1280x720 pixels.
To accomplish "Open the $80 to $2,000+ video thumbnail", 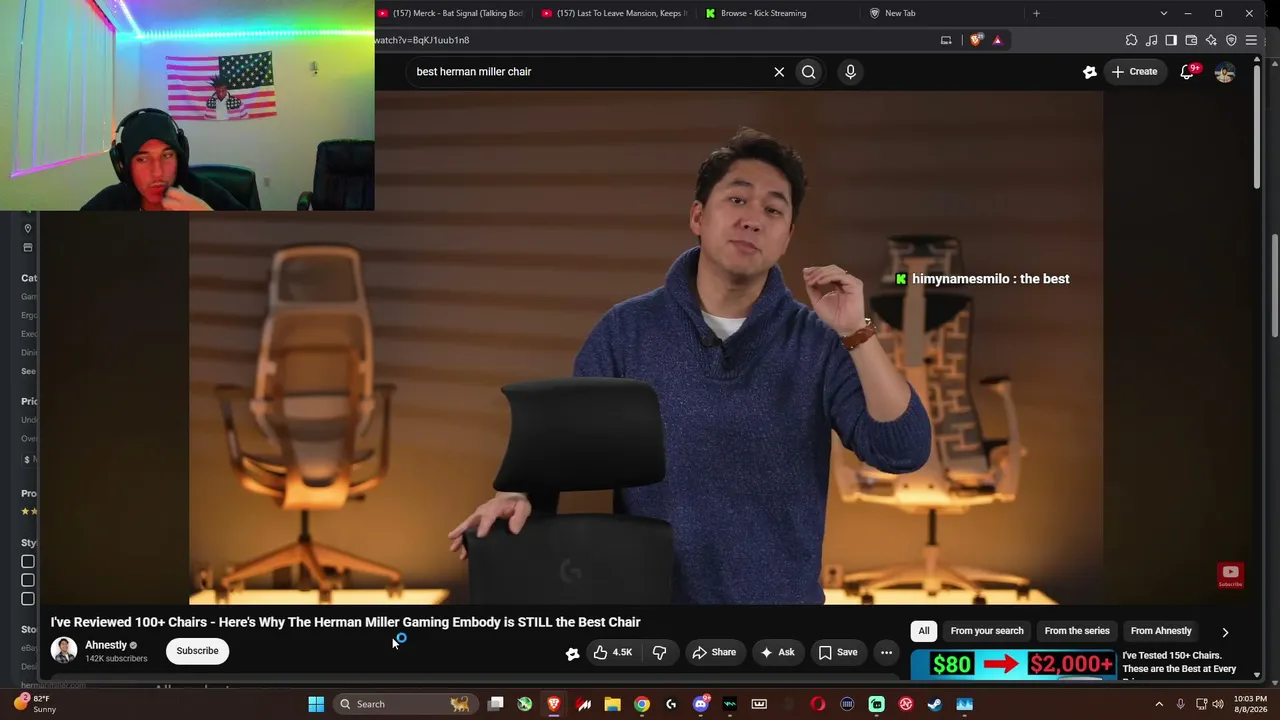I will pos(1013,666).
